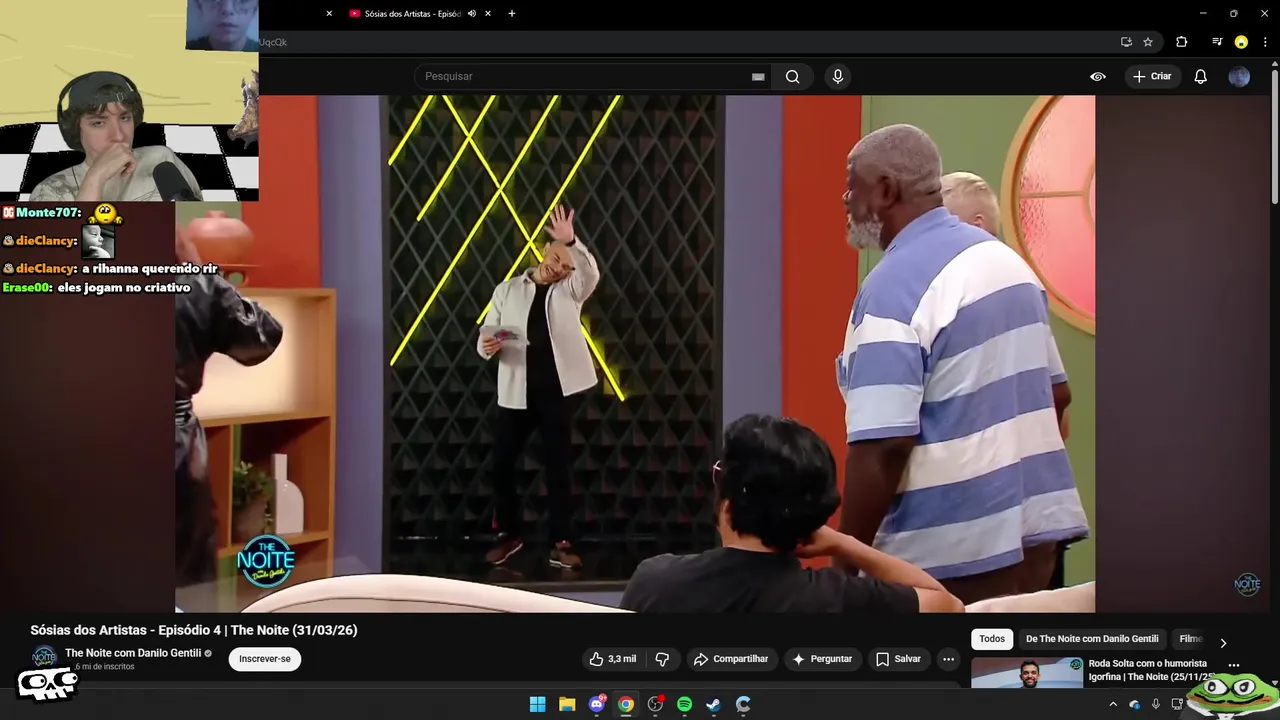Close the Sósias dos Artistas tab

(x=488, y=14)
